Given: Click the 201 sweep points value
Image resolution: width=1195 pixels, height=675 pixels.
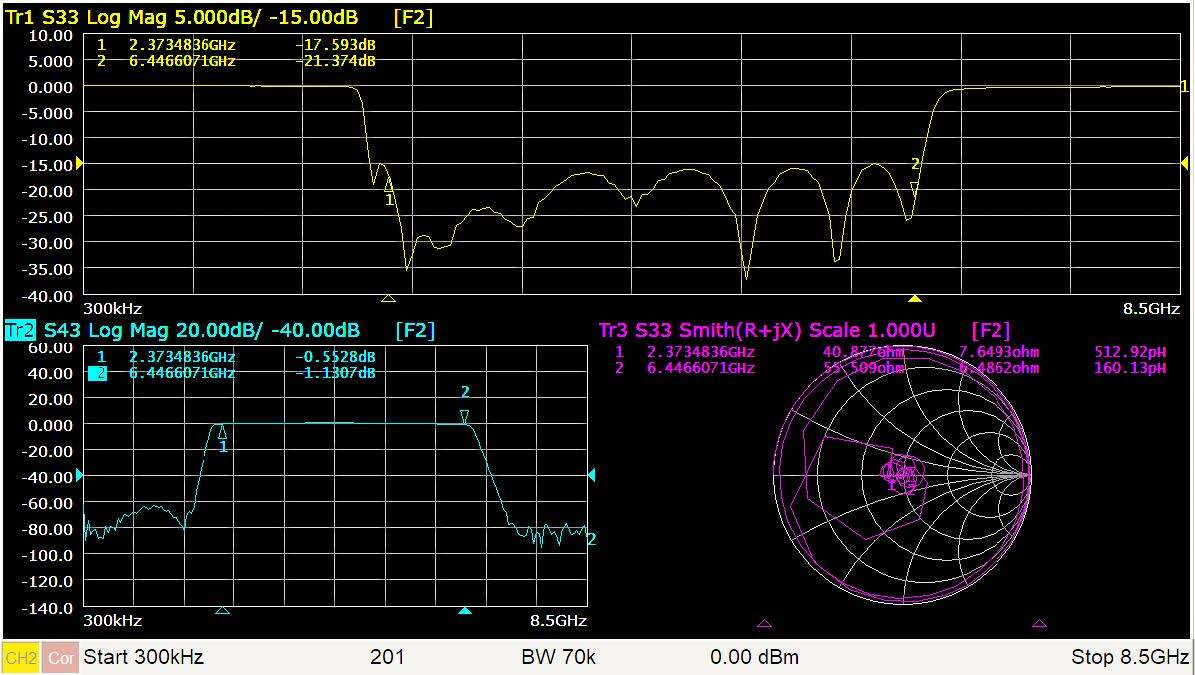Looking at the screenshot, I should click(387, 657).
